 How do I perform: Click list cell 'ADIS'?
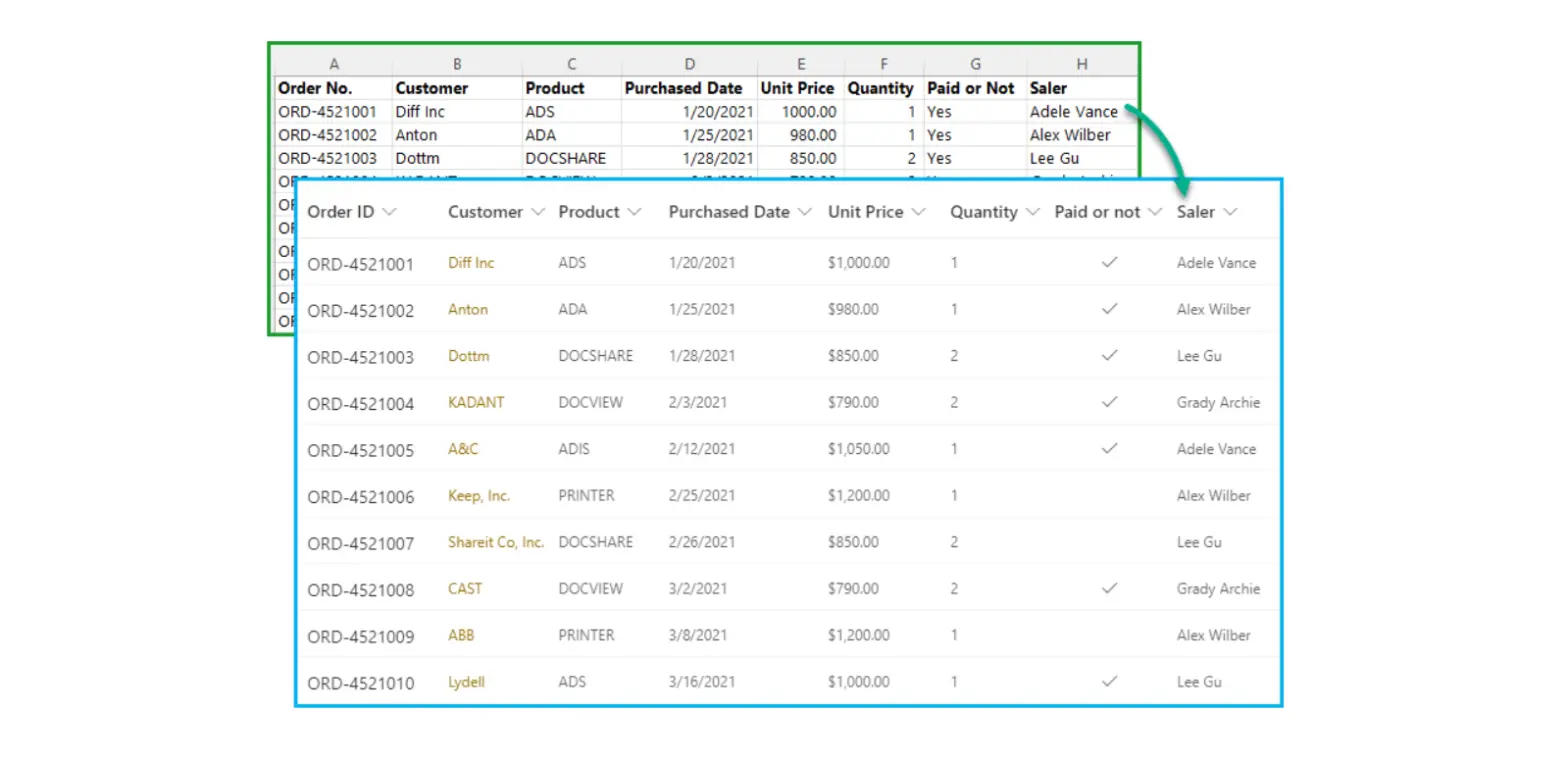574,449
